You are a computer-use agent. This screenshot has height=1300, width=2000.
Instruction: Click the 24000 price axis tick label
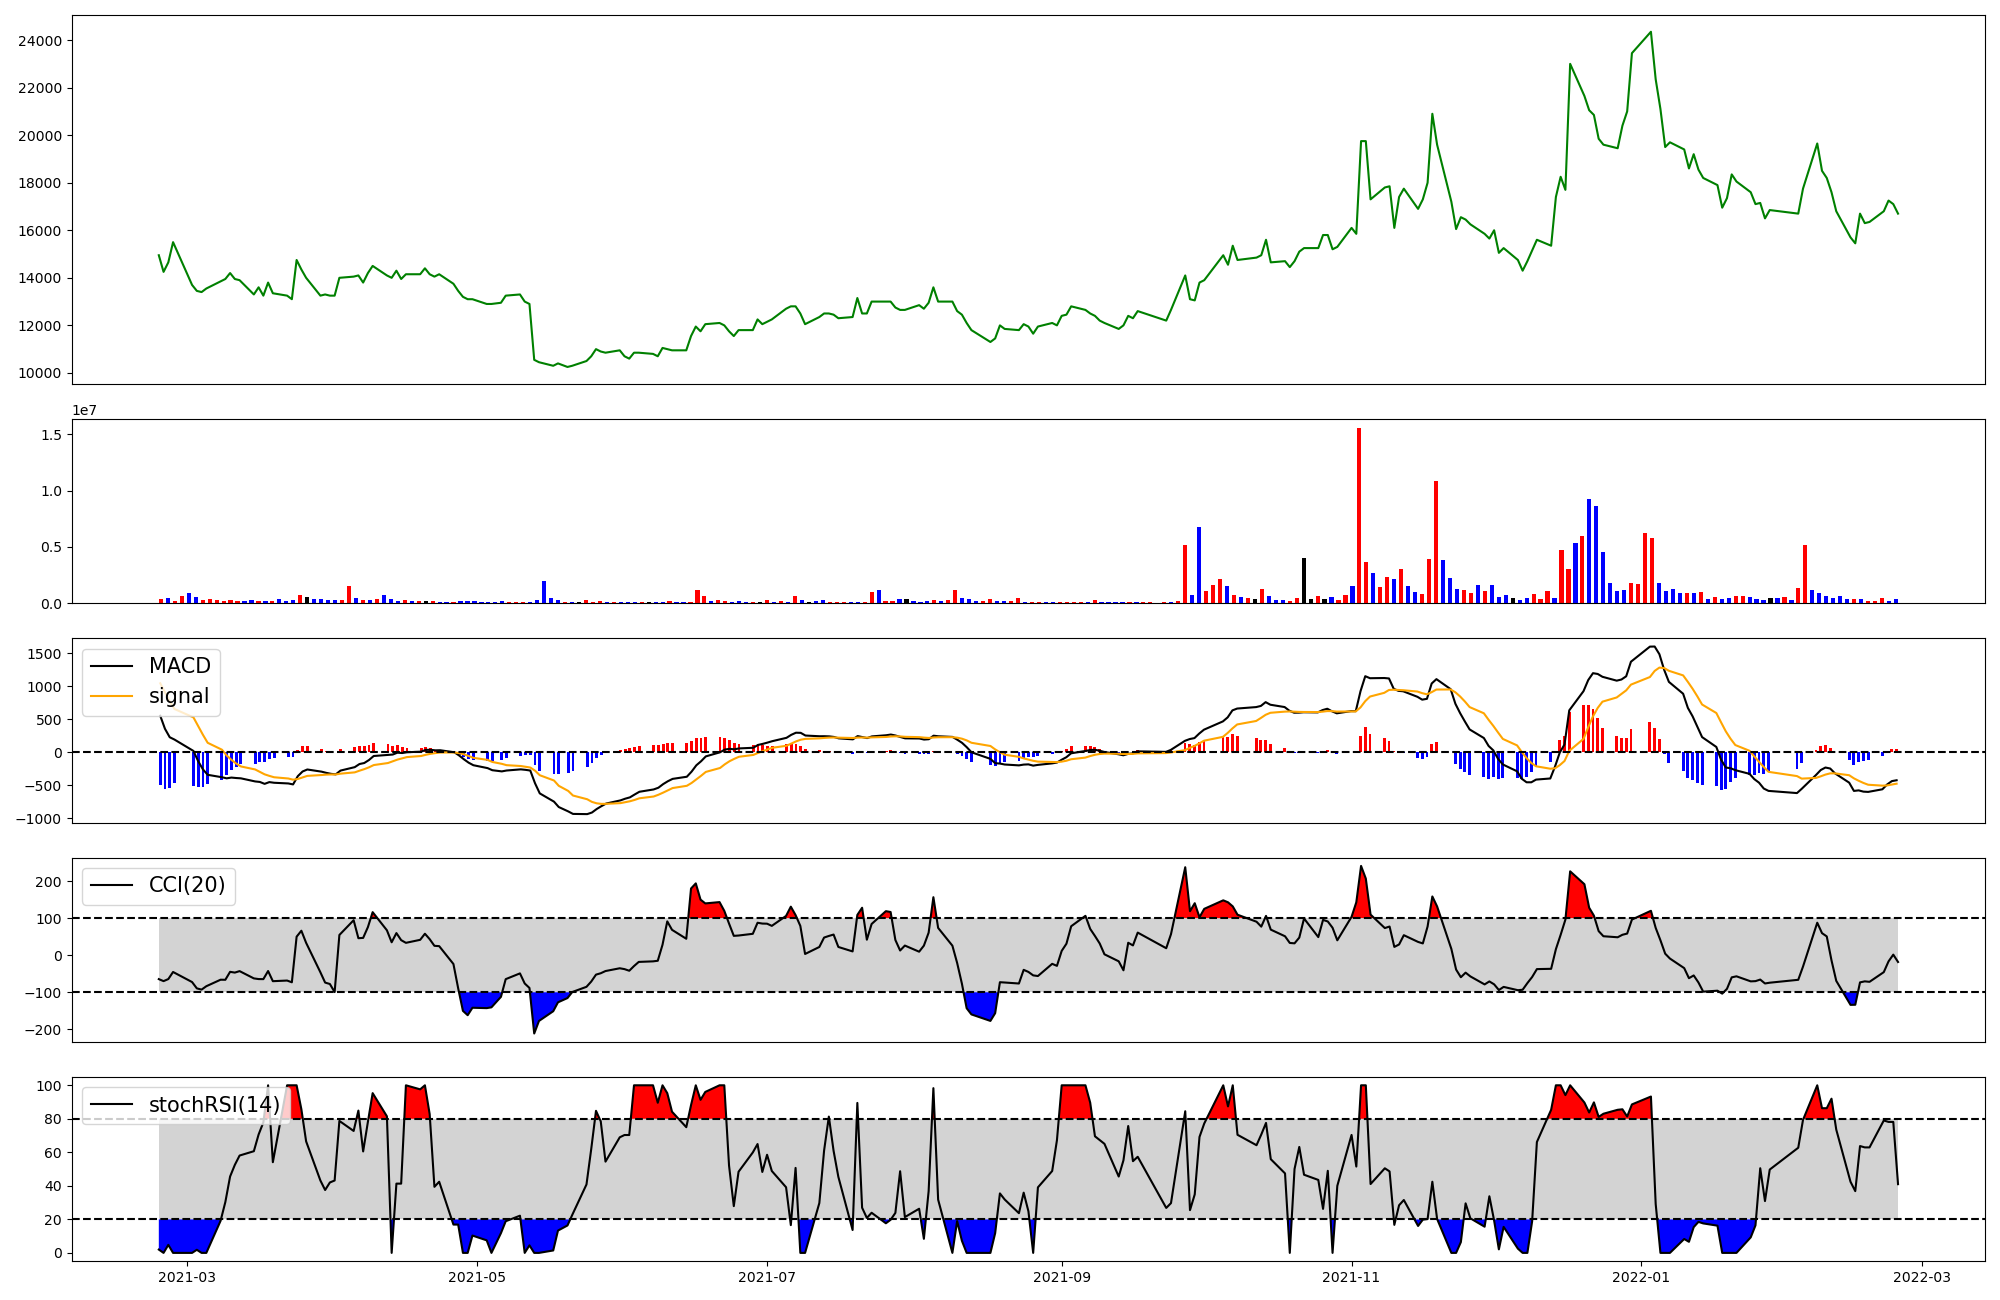[x=39, y=41]
